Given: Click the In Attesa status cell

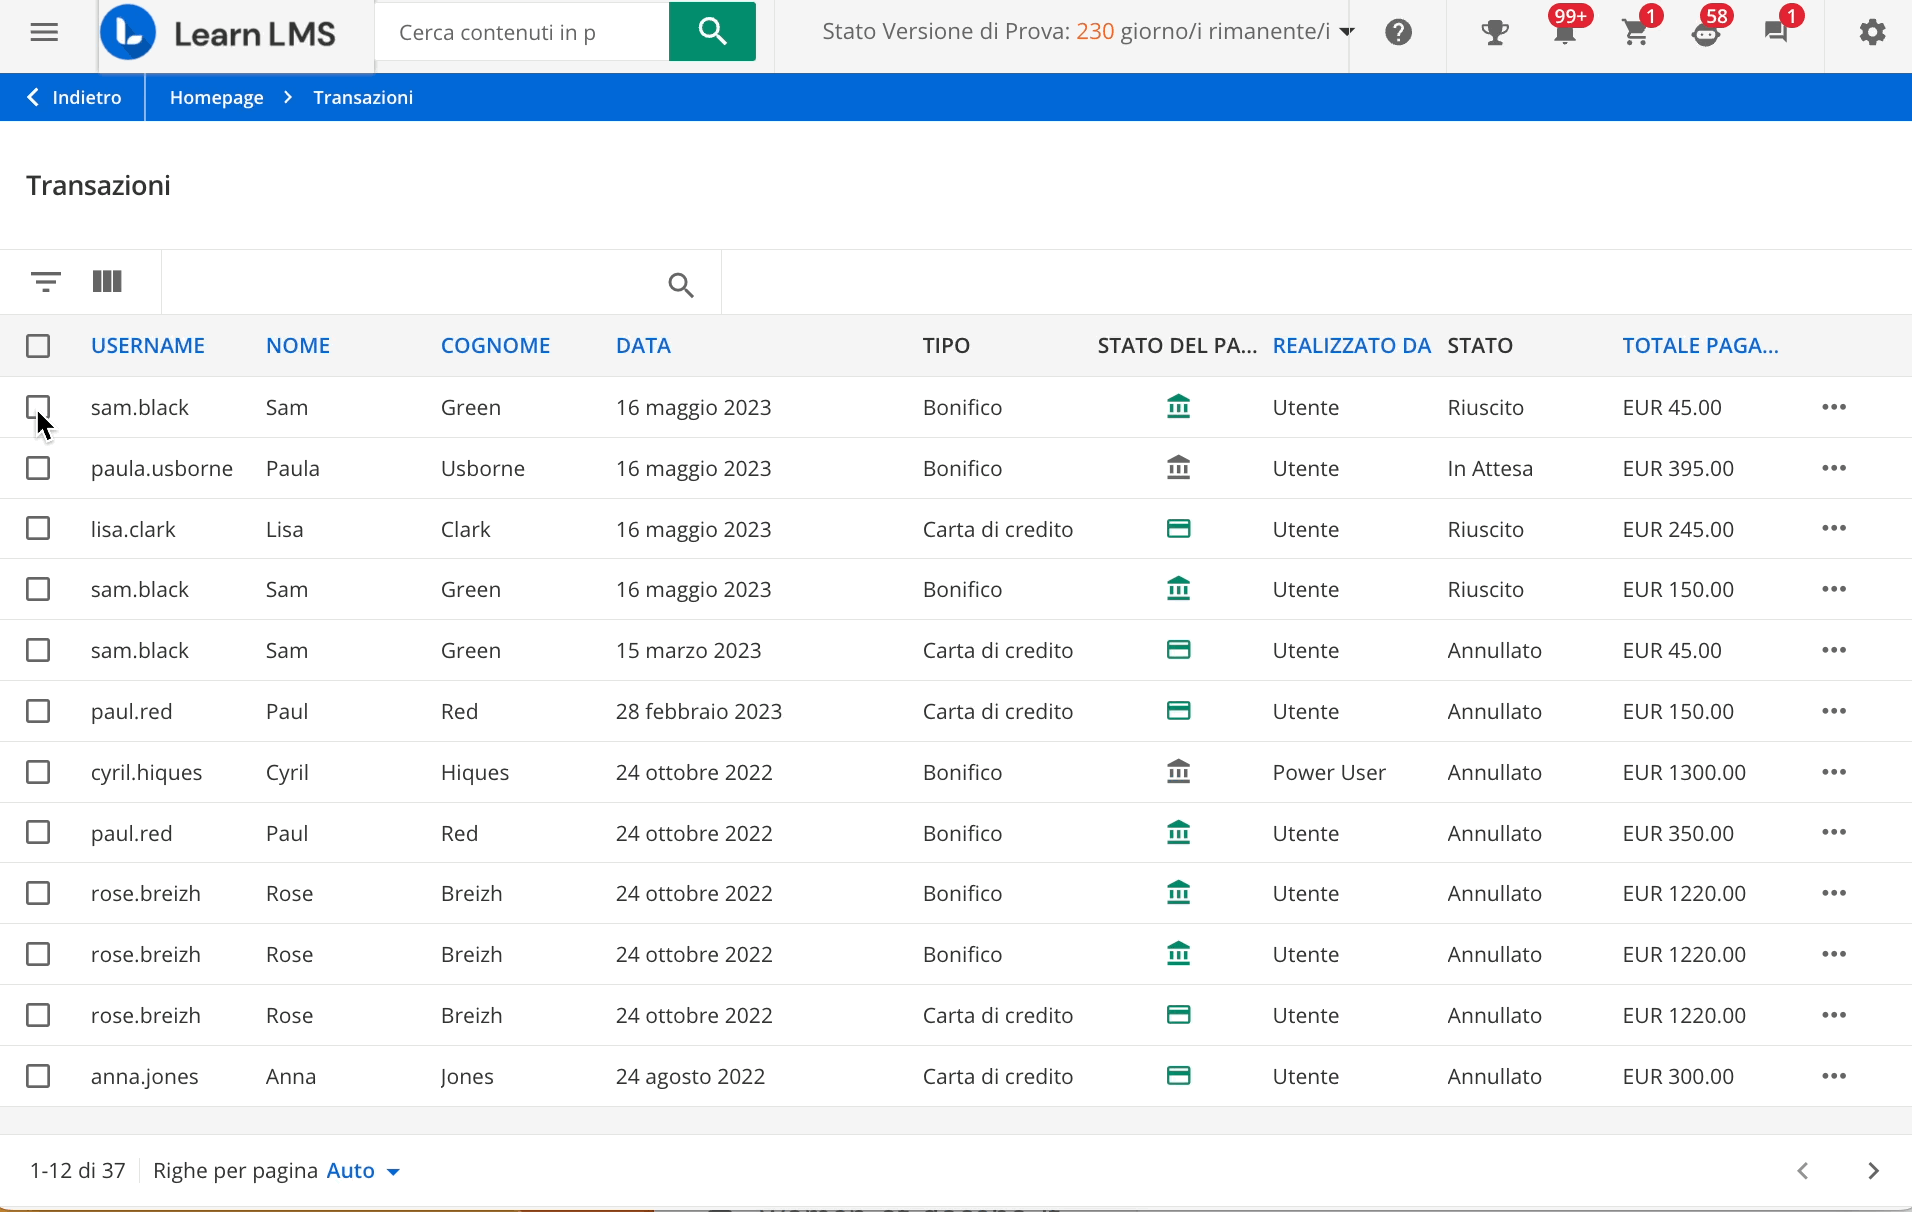Looking at the screenshot, I should click(x=1490, y=468).
